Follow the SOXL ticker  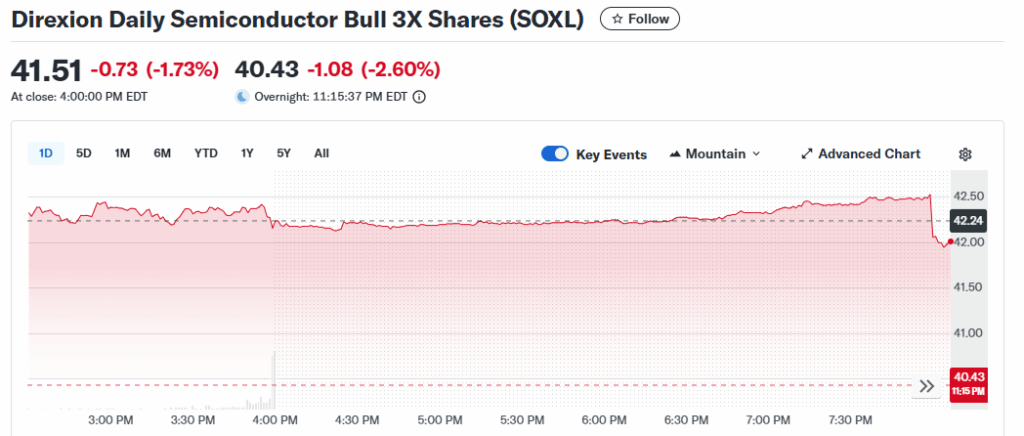click(640, 19)
